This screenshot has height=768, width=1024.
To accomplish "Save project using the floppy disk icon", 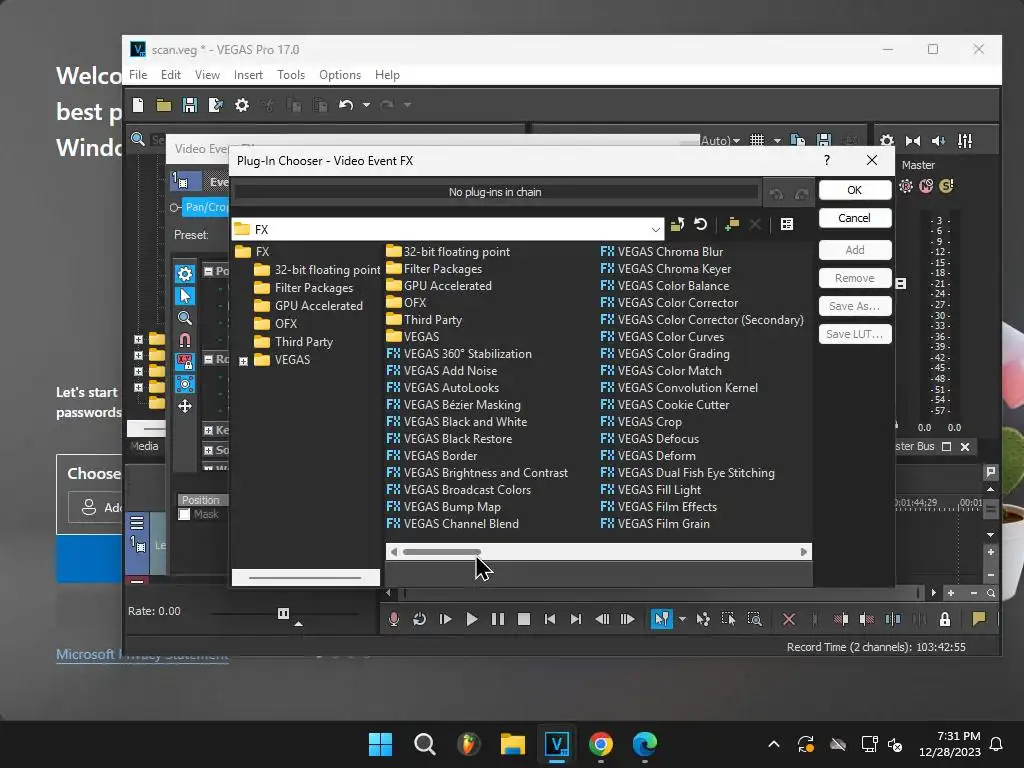I will tap(189, 105).
